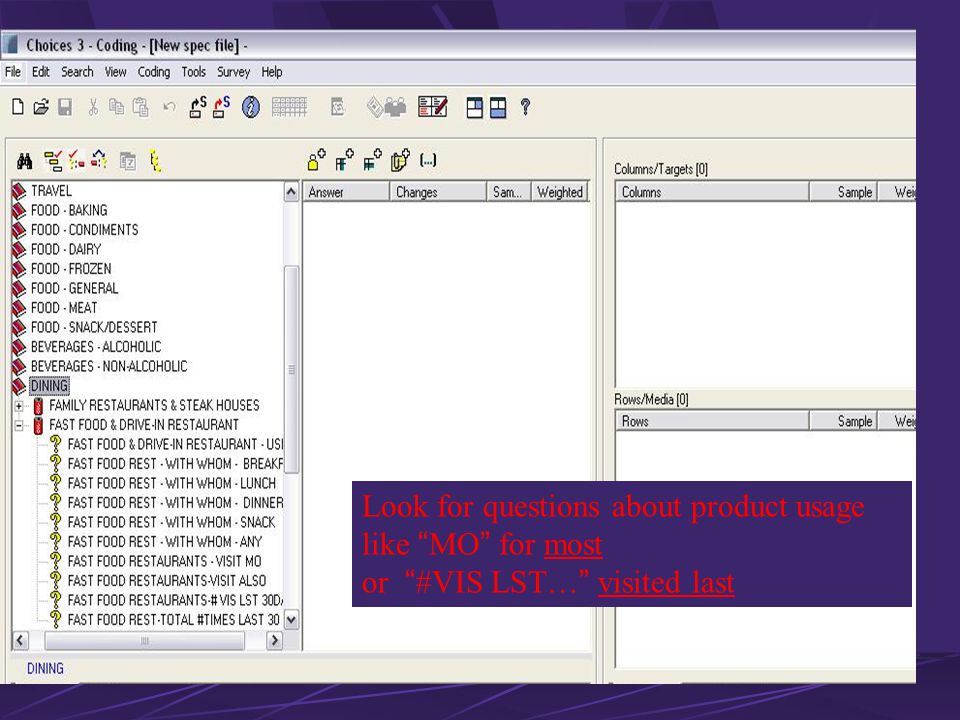Click the bracketed ellipsis icon
Screen dimensions: 960x720
(x=428, y=160)
